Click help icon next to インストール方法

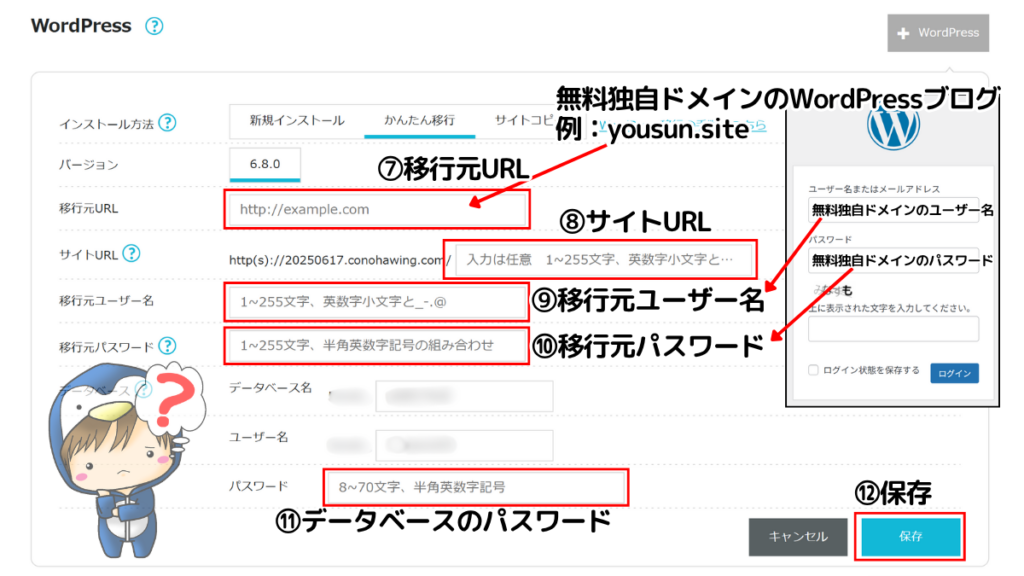click(x=168, y=122)
